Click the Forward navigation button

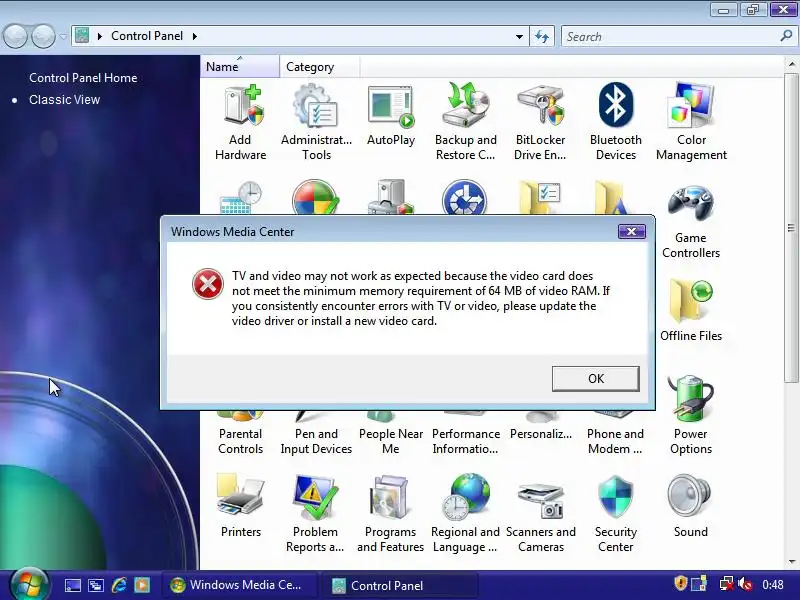click(x=43, y=36)
